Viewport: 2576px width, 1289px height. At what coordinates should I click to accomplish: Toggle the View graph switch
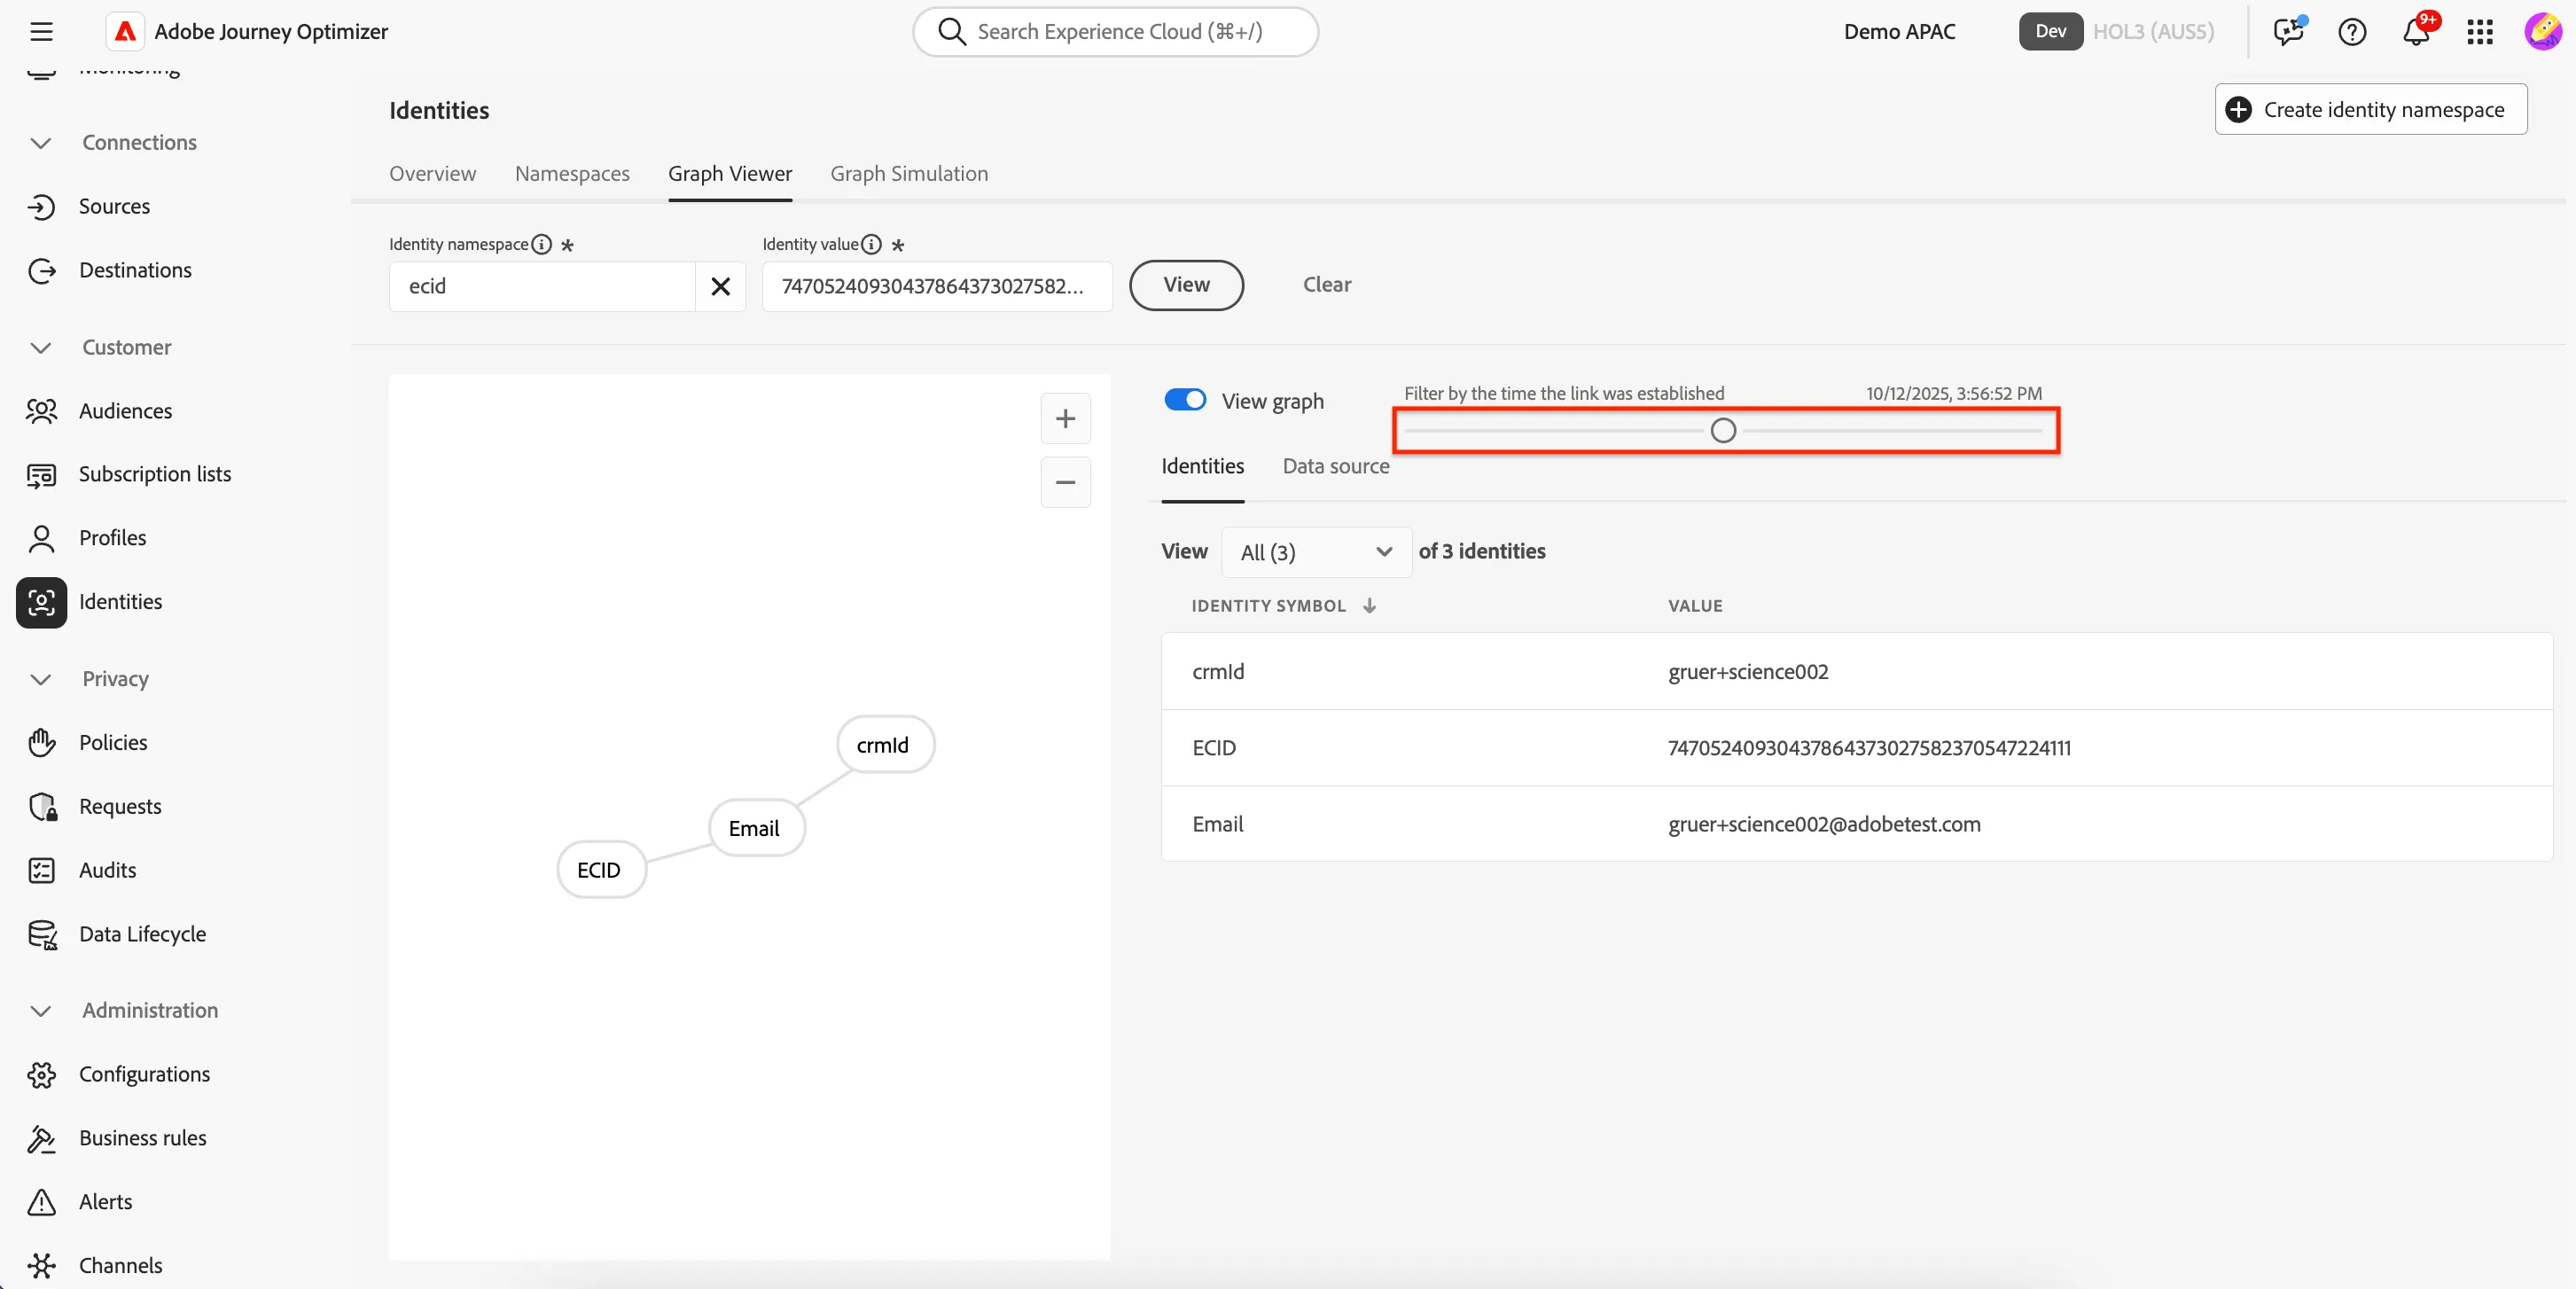click(1185, 400)
